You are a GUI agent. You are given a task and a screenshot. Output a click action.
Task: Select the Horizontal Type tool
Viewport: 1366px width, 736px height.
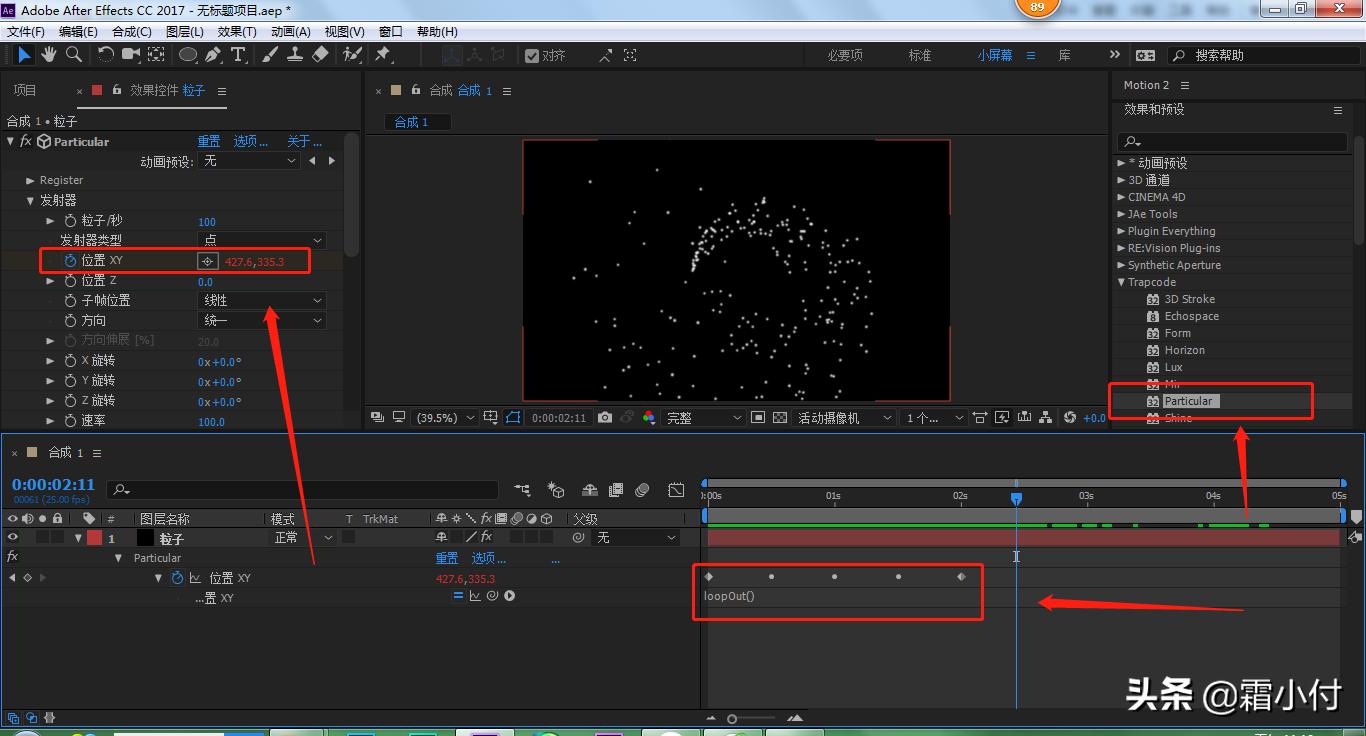pyautogui.click(x=238, y=55)
